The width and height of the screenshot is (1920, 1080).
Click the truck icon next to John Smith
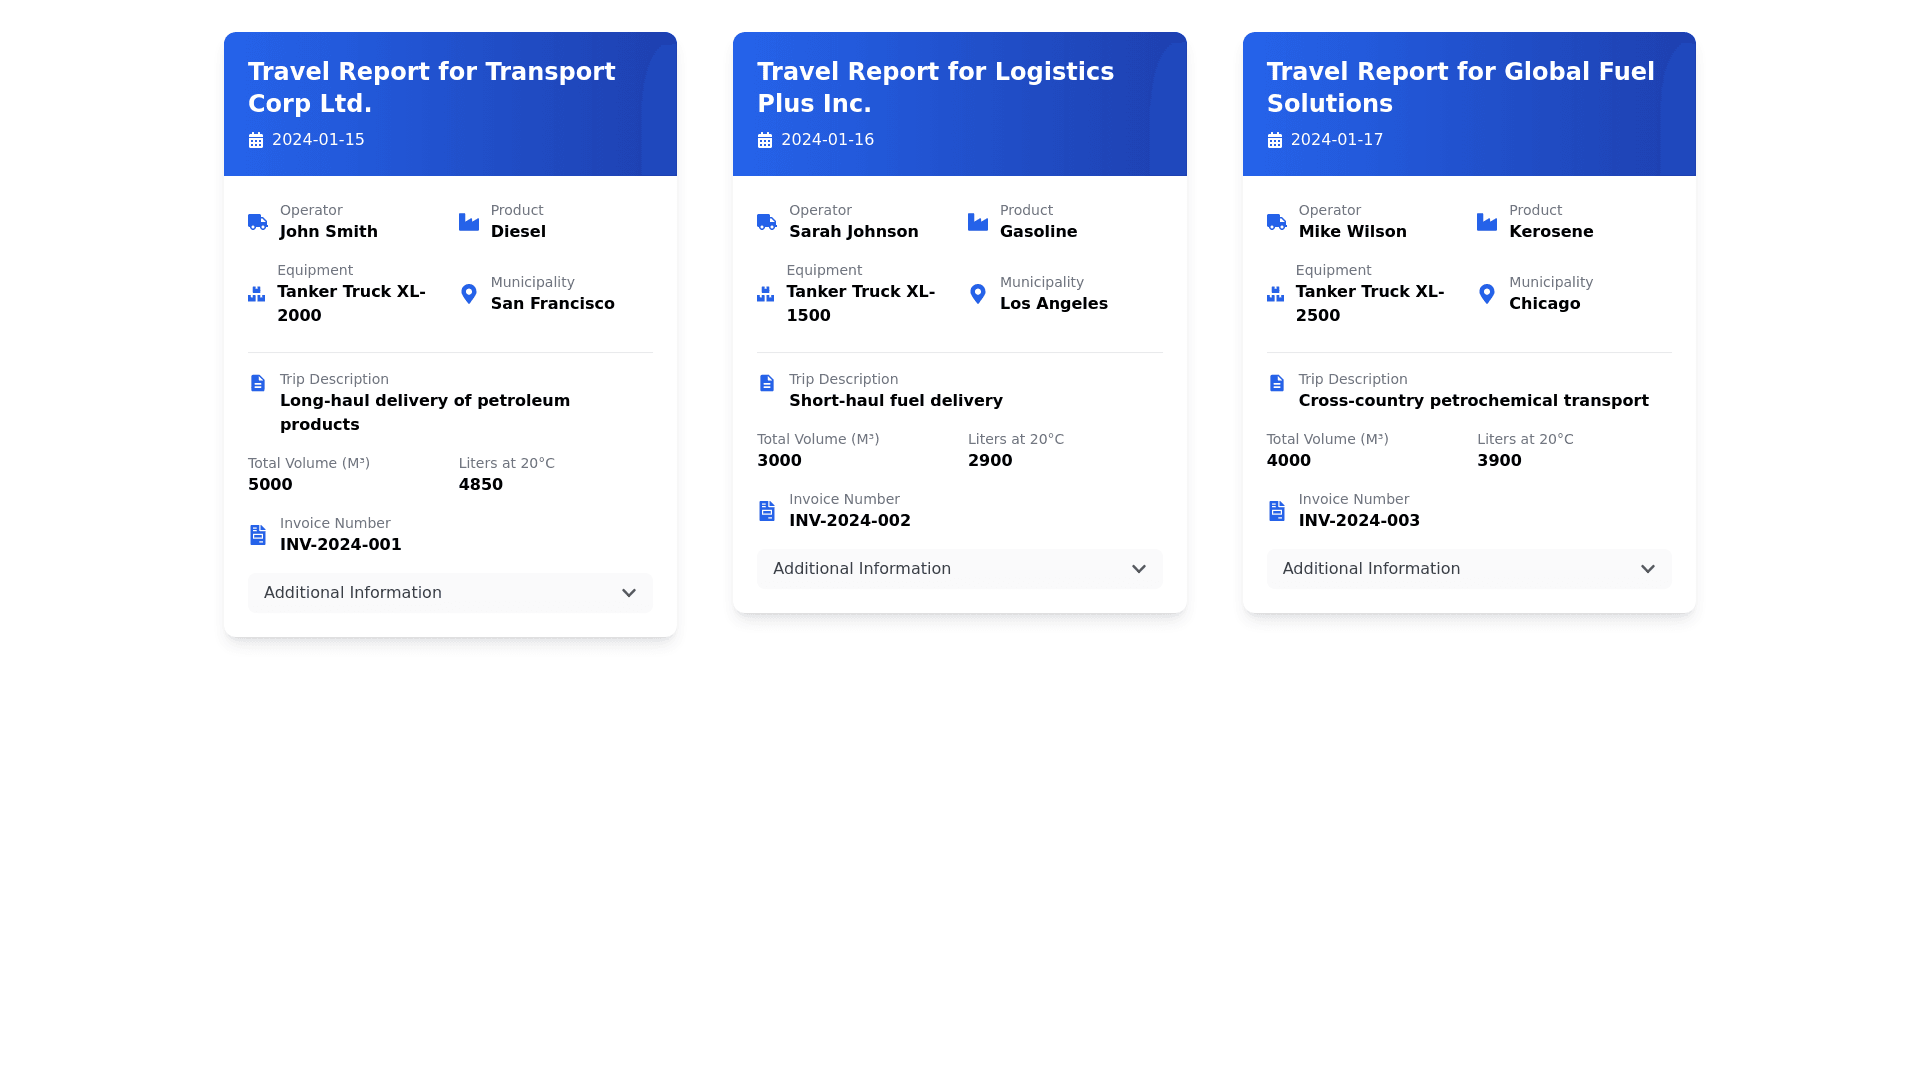pos(257,222)
